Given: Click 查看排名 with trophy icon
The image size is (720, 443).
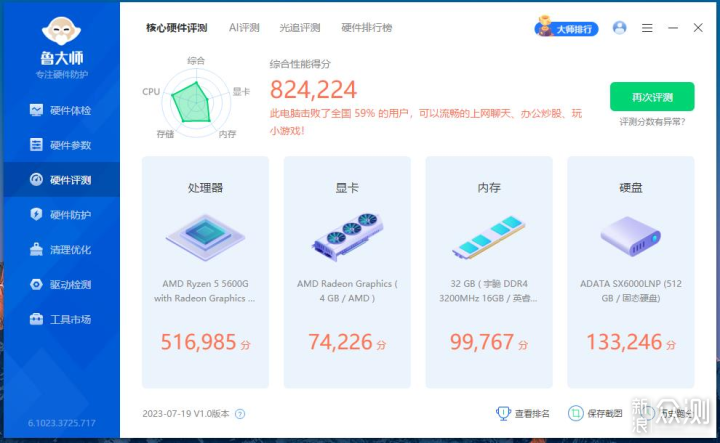Looking at the screenshot, I should click(523, 414).
